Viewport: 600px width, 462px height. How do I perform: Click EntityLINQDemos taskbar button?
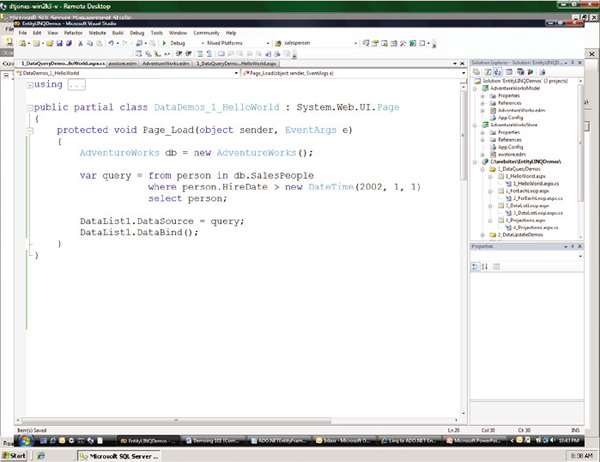(148, 441)
